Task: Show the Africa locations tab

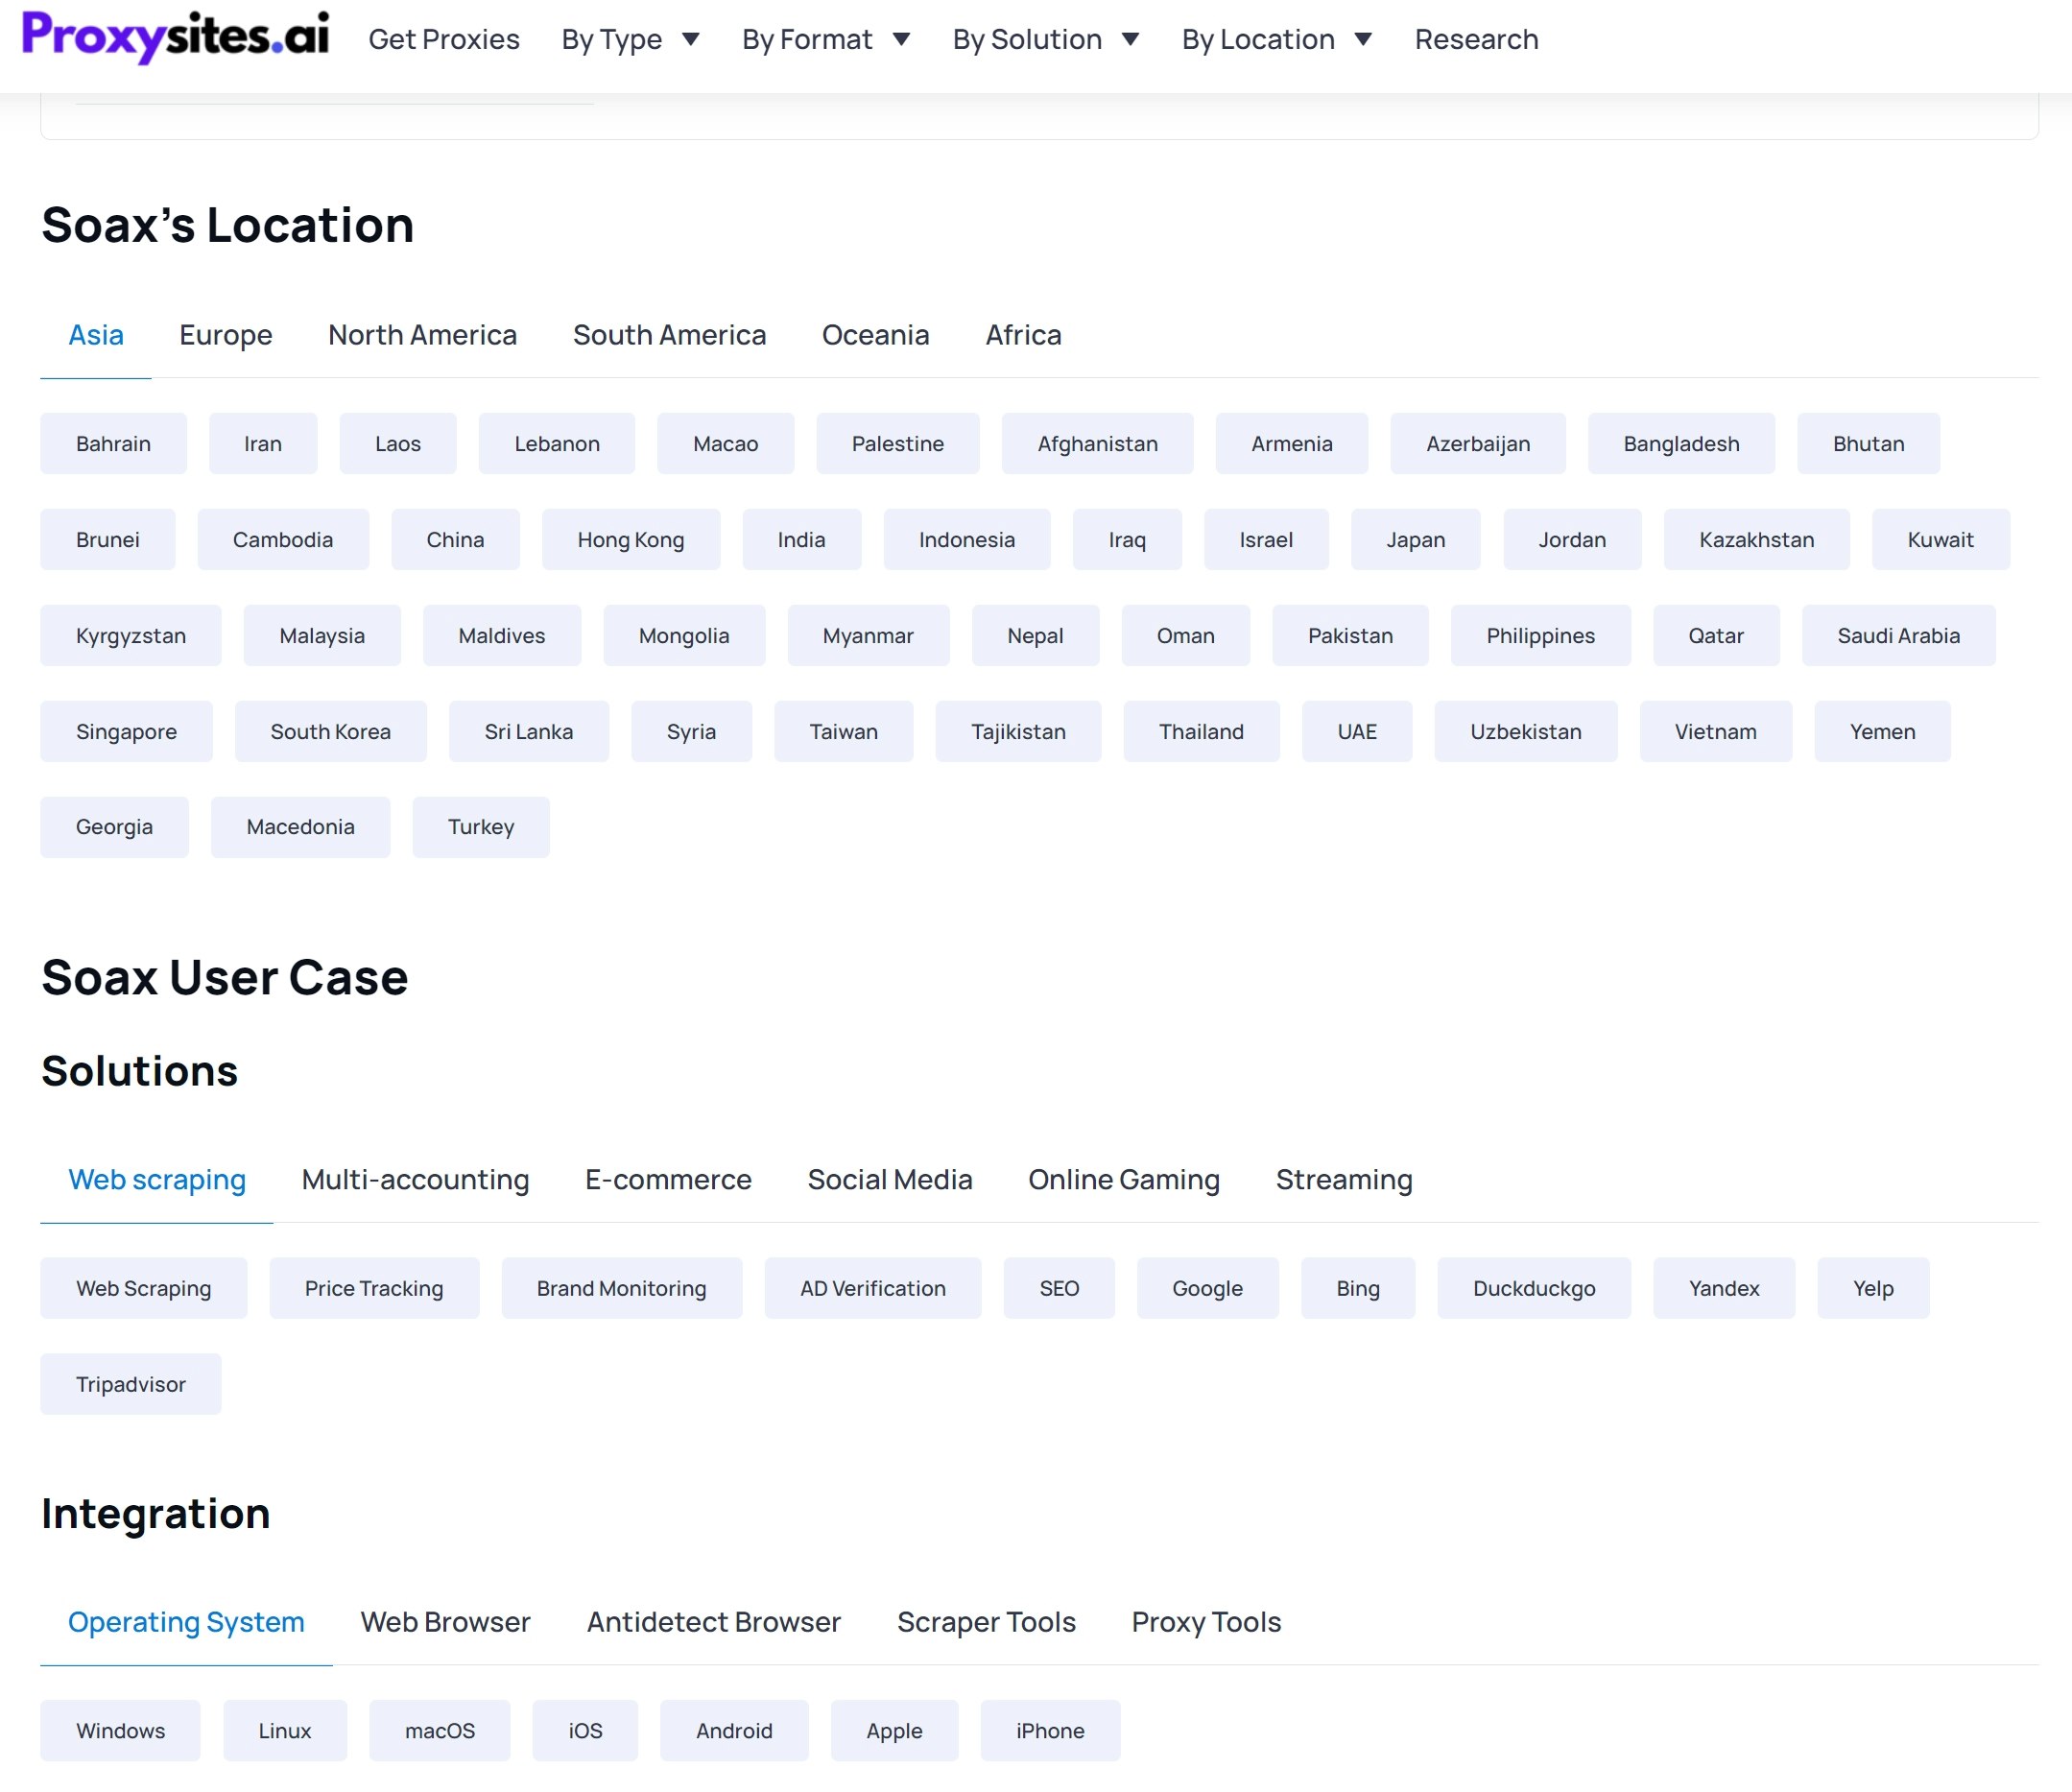Action: [1023, 335]
